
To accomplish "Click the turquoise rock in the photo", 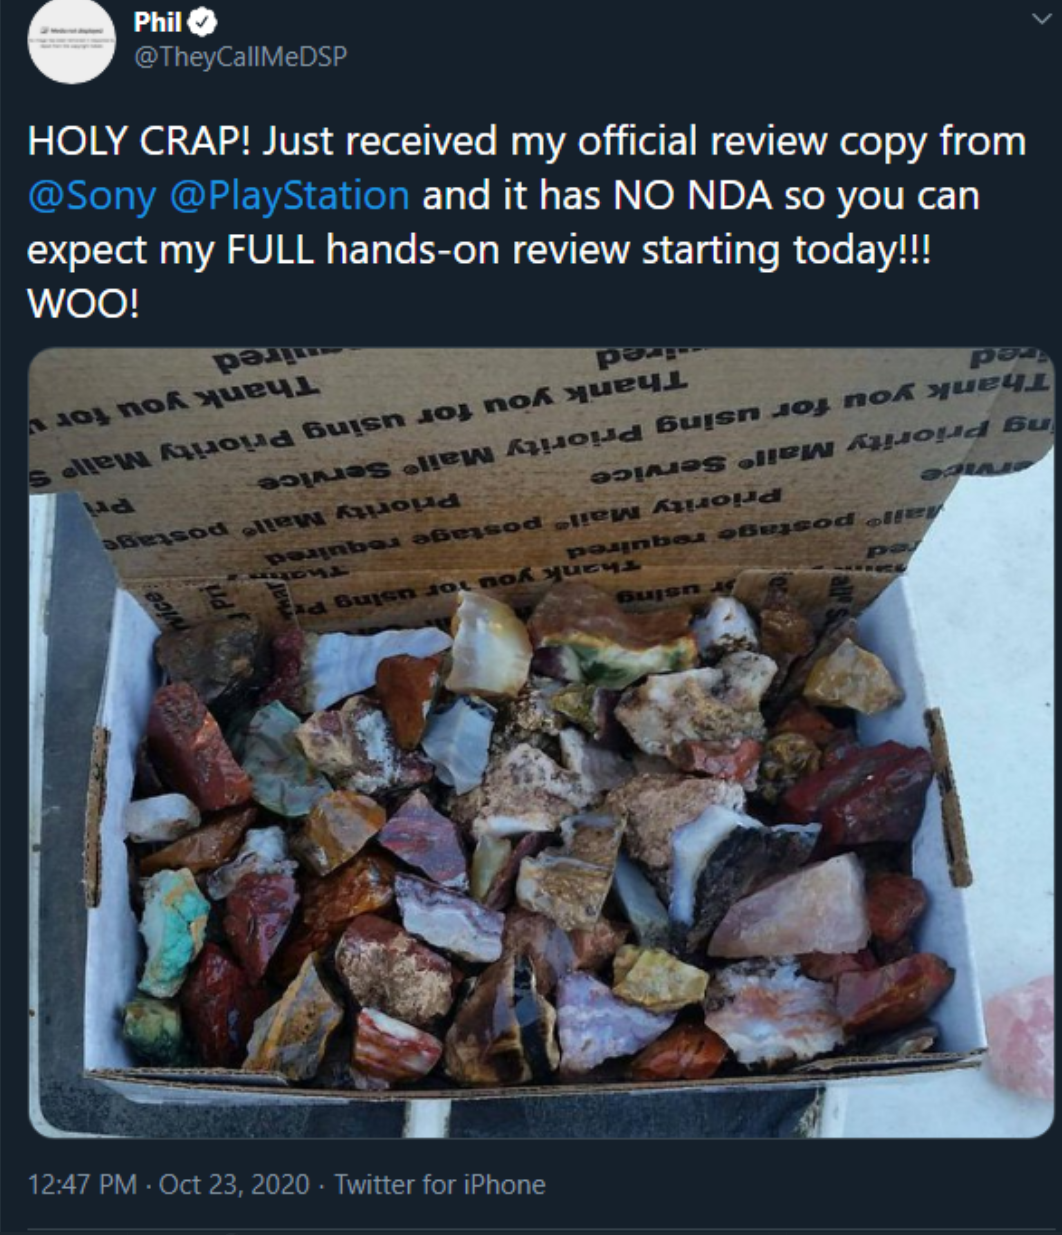I will coord(171,932).
